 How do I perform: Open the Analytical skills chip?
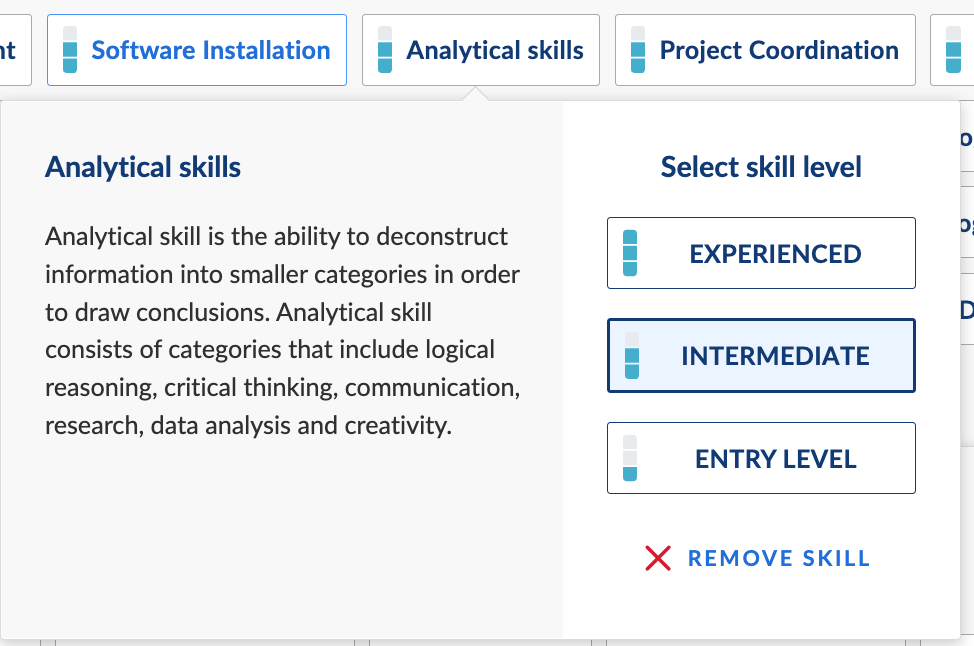[481, 50]
